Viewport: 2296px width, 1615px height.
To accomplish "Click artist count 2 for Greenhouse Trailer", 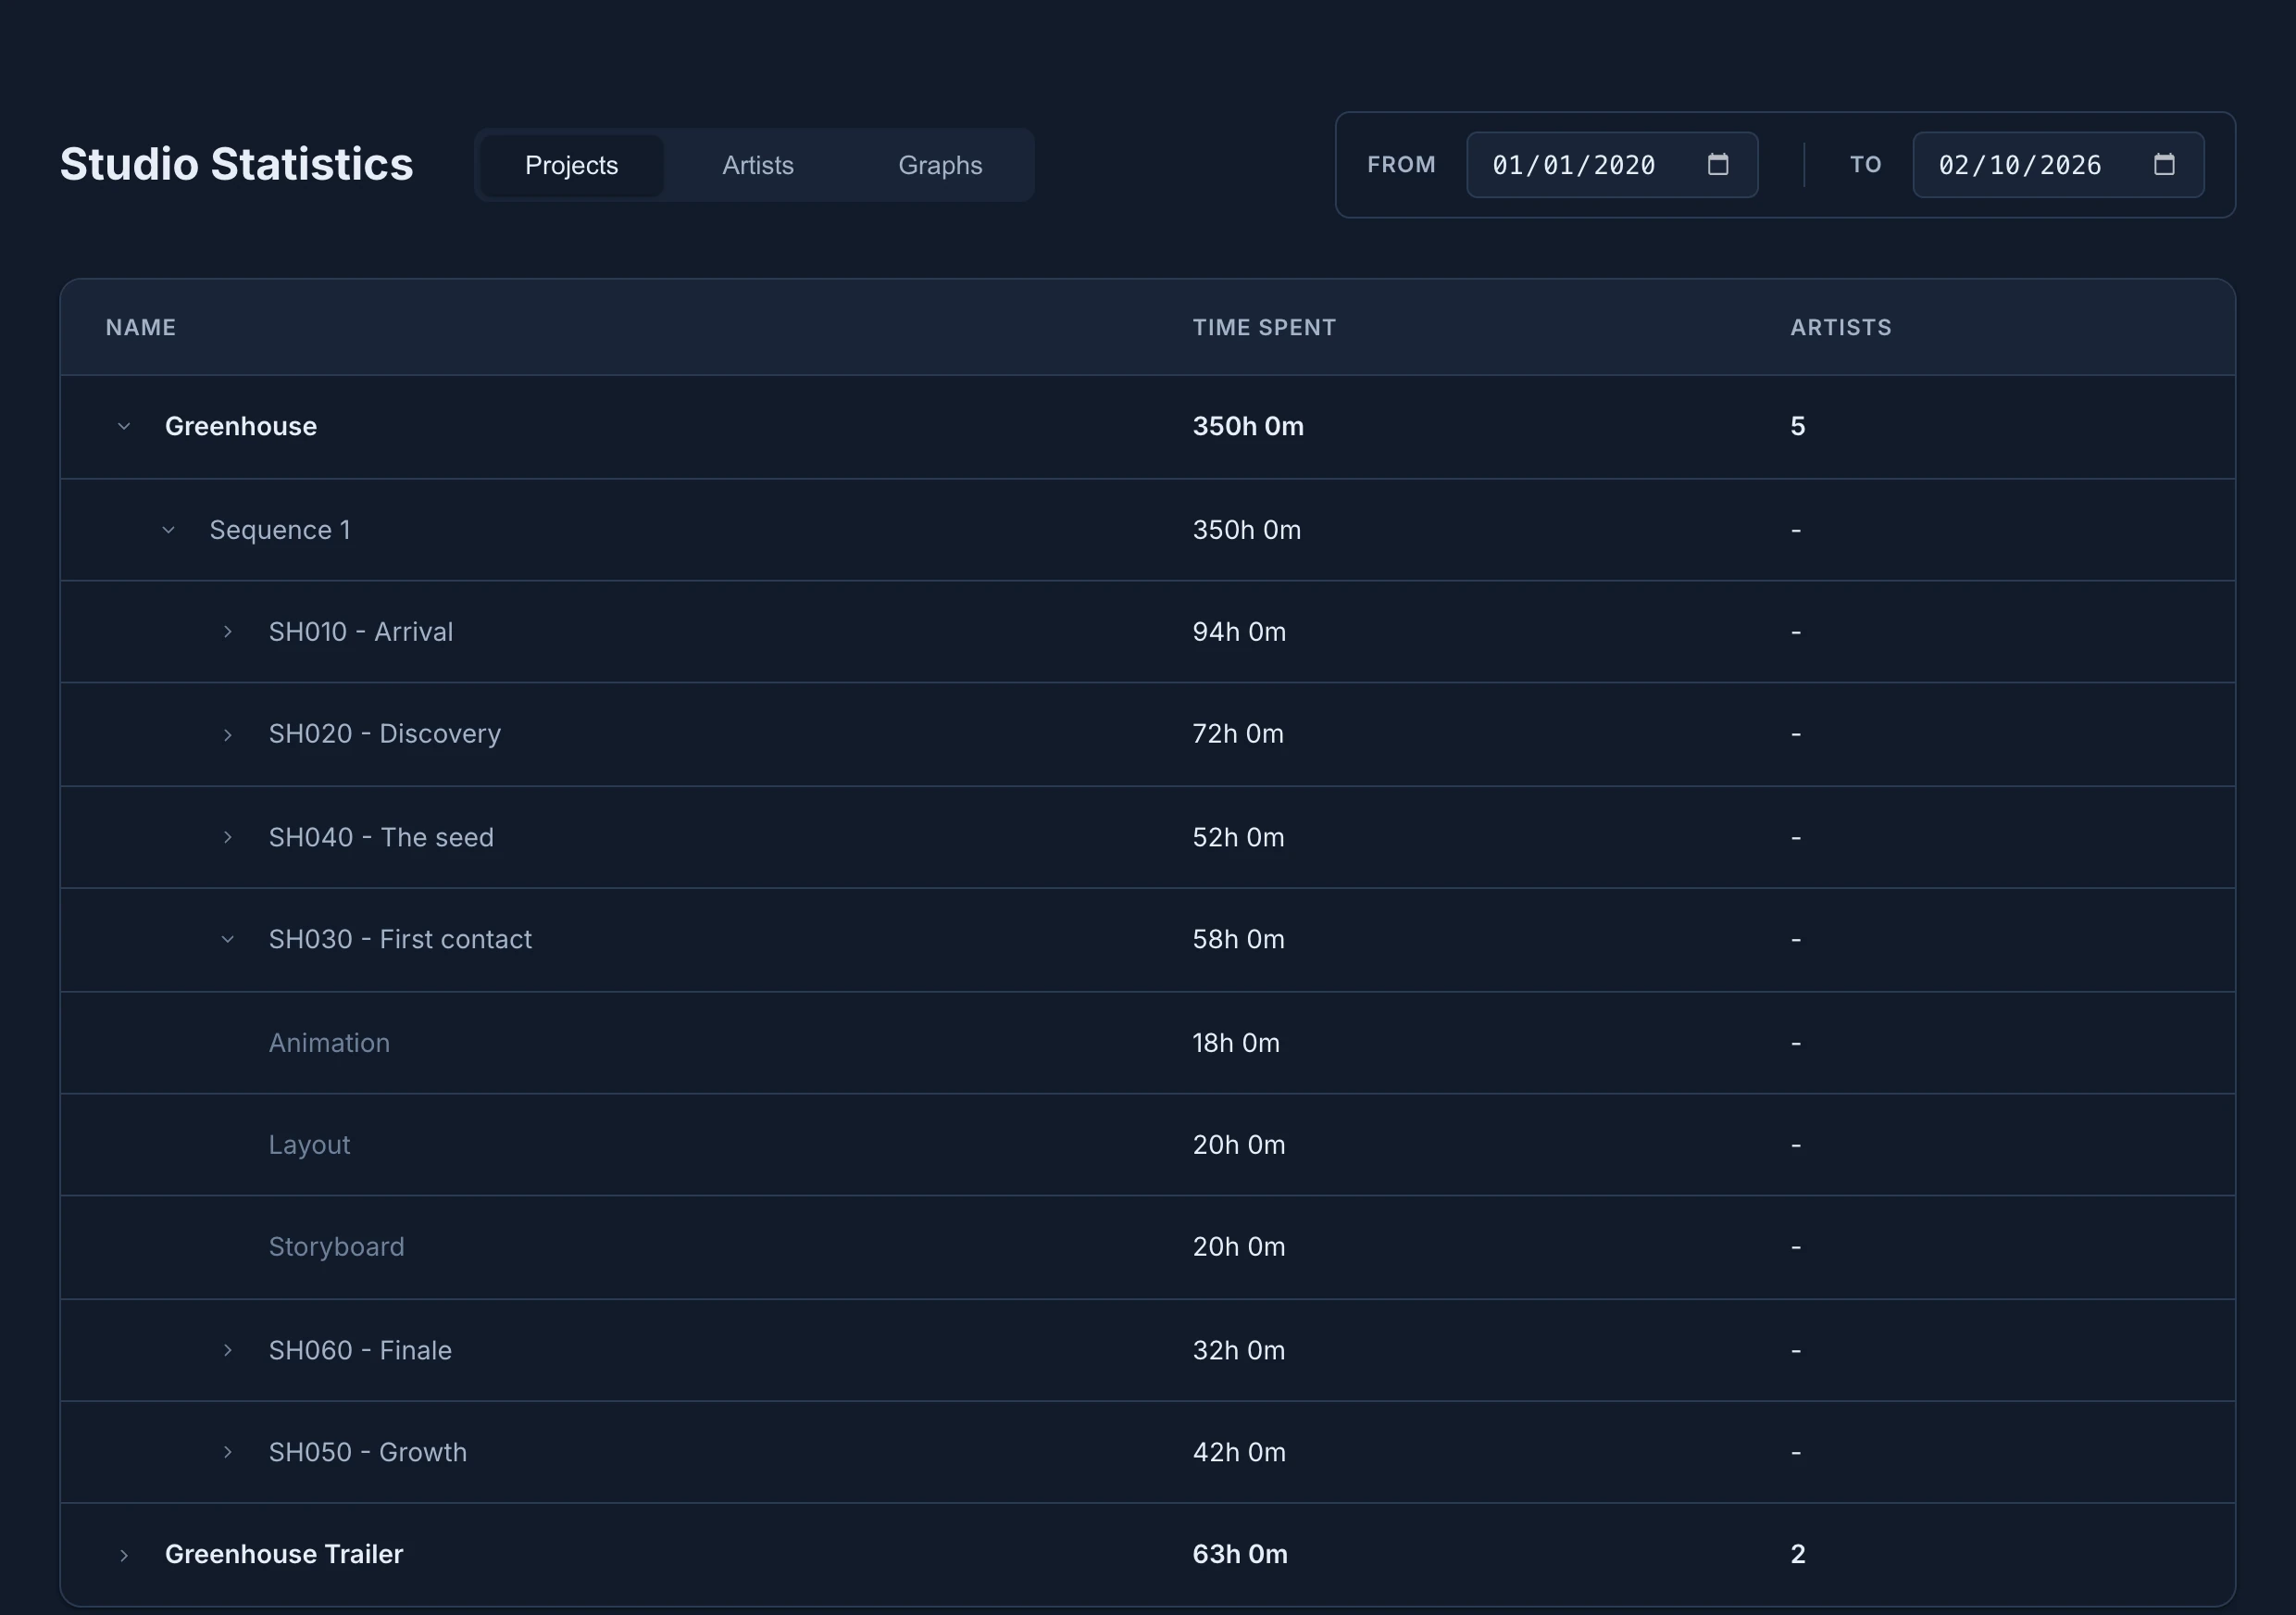I will tap(1798, 1554).
